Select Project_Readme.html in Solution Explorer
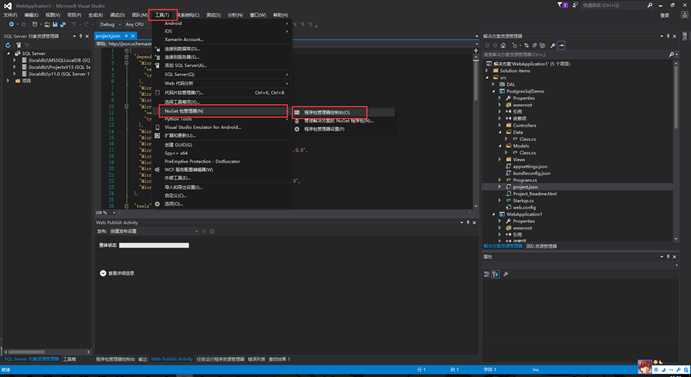Viewport: 691px width, 377px height. click(x=535, y=194)
